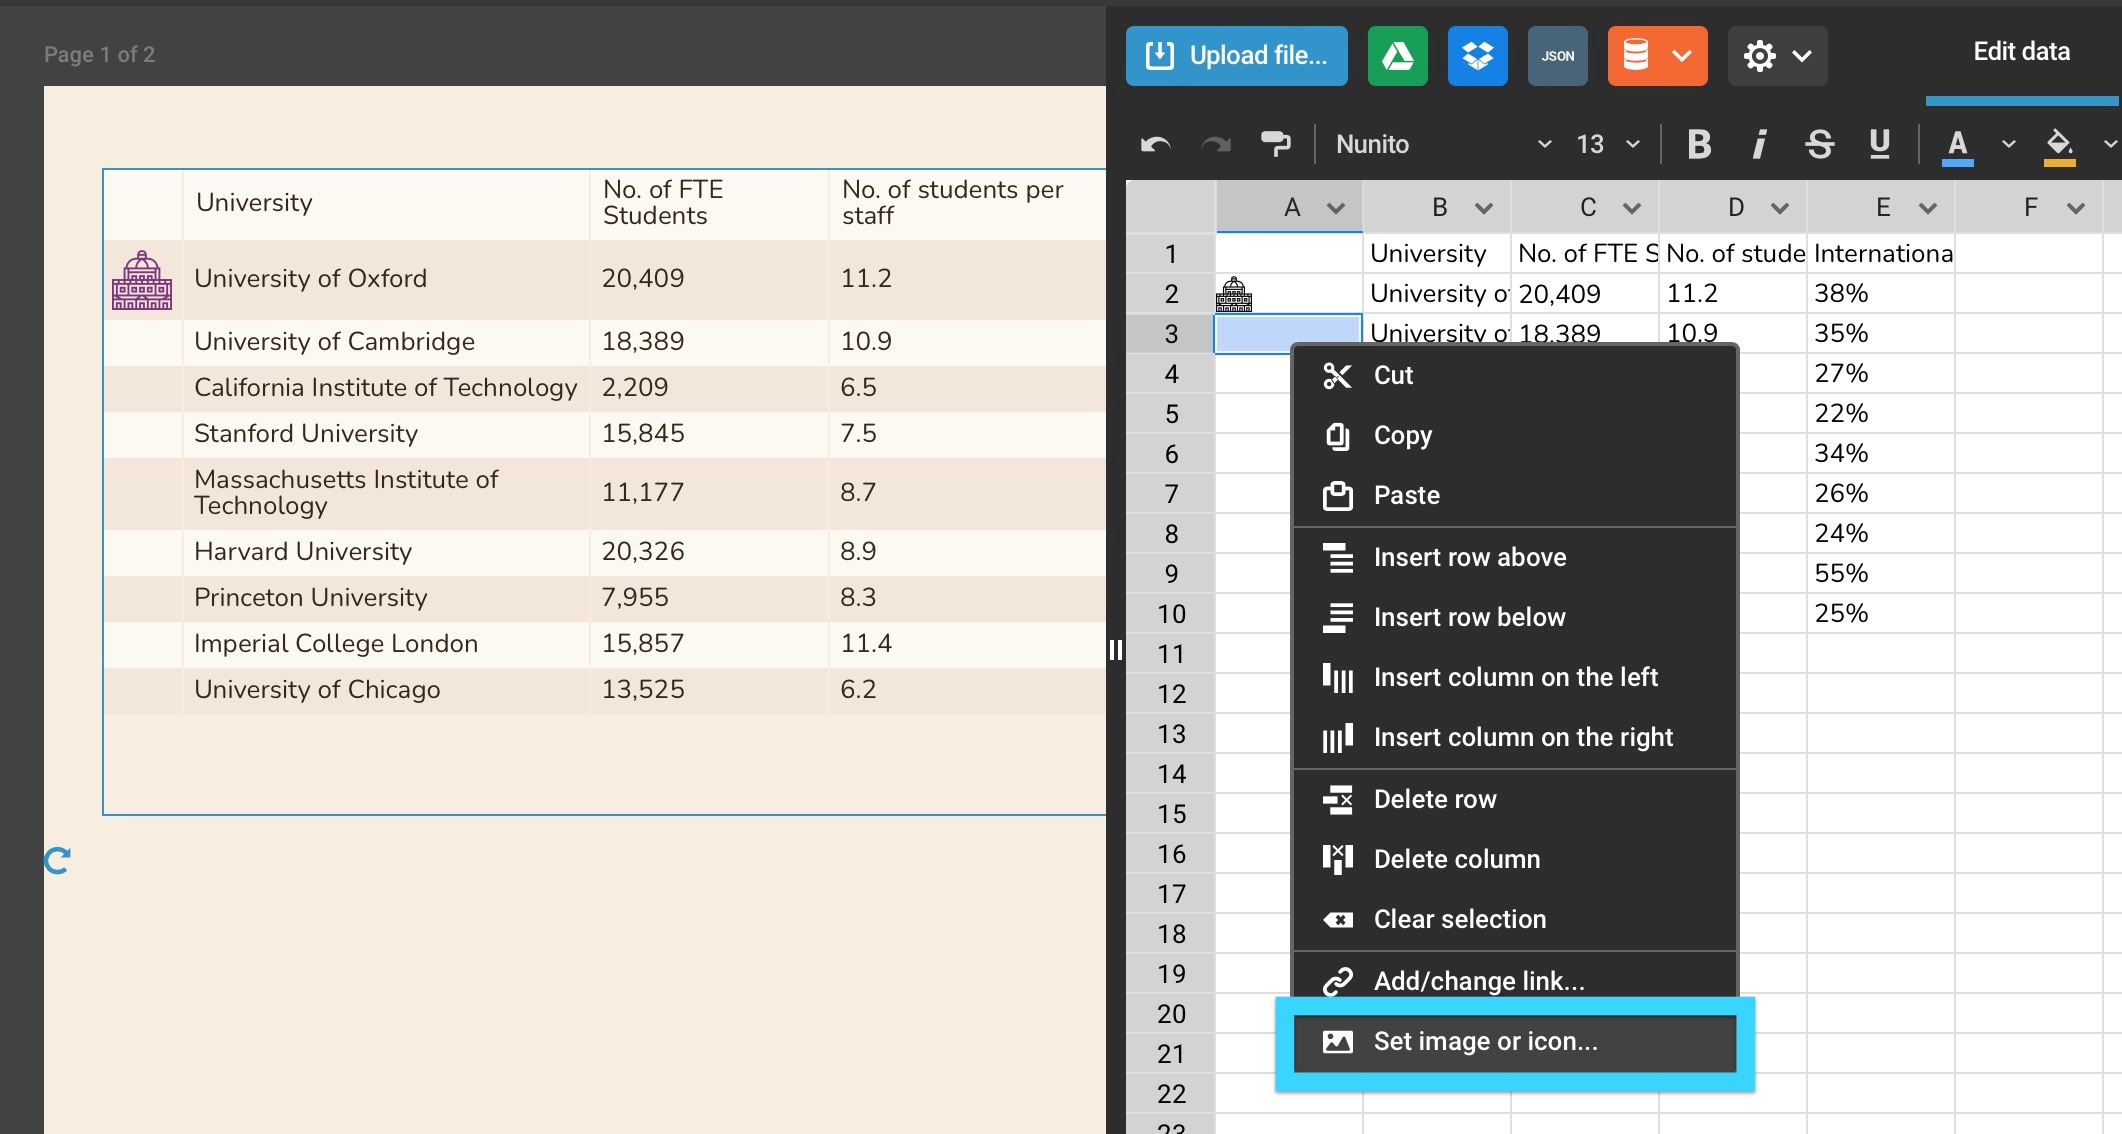The height and width of the screenshot is (1134, 2122).
Task: Click University of Cambridge in preview table
Action: coord(334,342)
